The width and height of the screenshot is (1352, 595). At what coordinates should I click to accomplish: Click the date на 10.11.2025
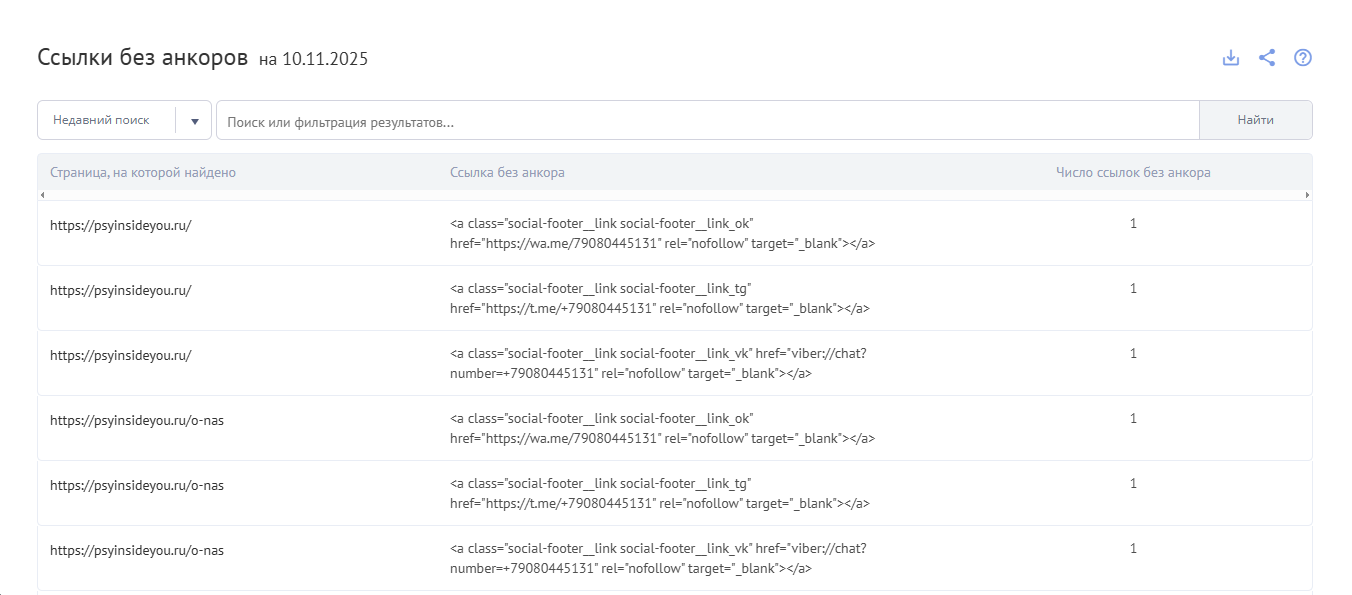tap(313, 60)
